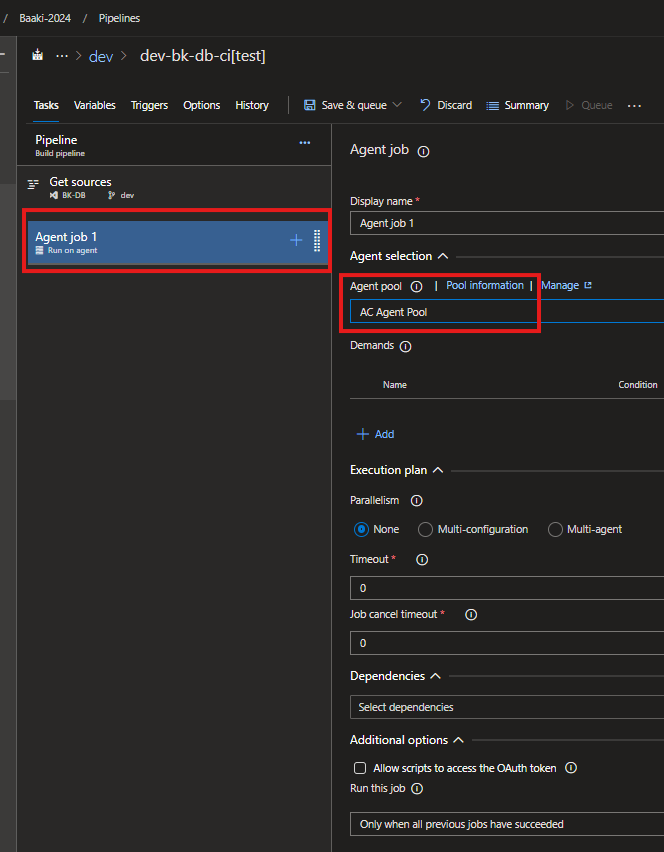Show info for Job cancel timeout
This screenshot has height=852, width=664.
tap(471, 615)
